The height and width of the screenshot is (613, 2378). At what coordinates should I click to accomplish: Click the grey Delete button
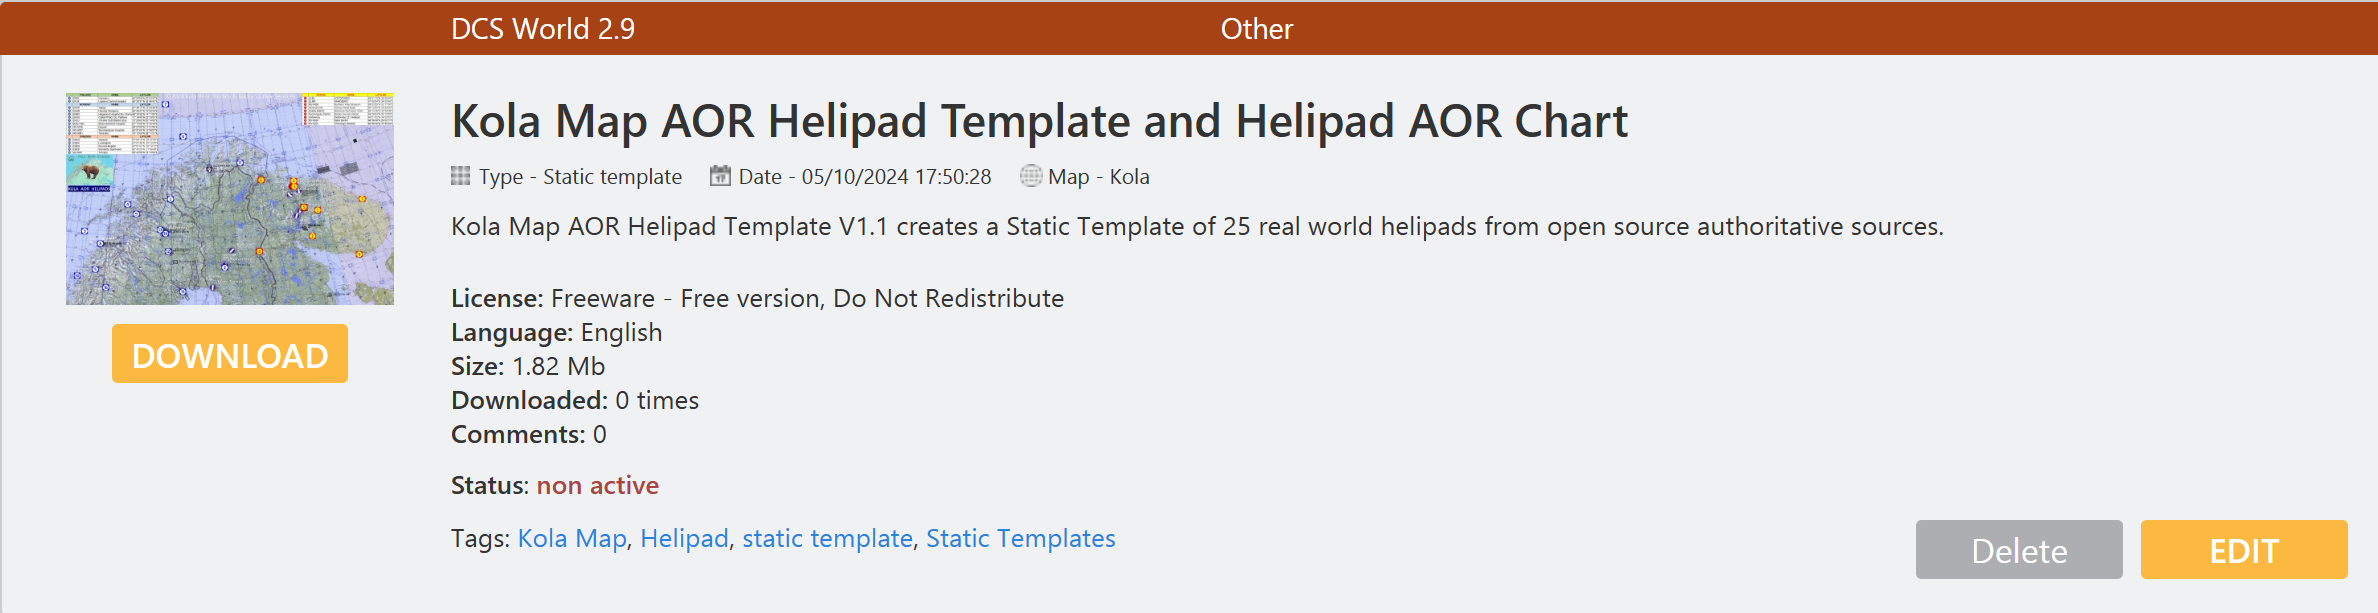point(2019,550)
